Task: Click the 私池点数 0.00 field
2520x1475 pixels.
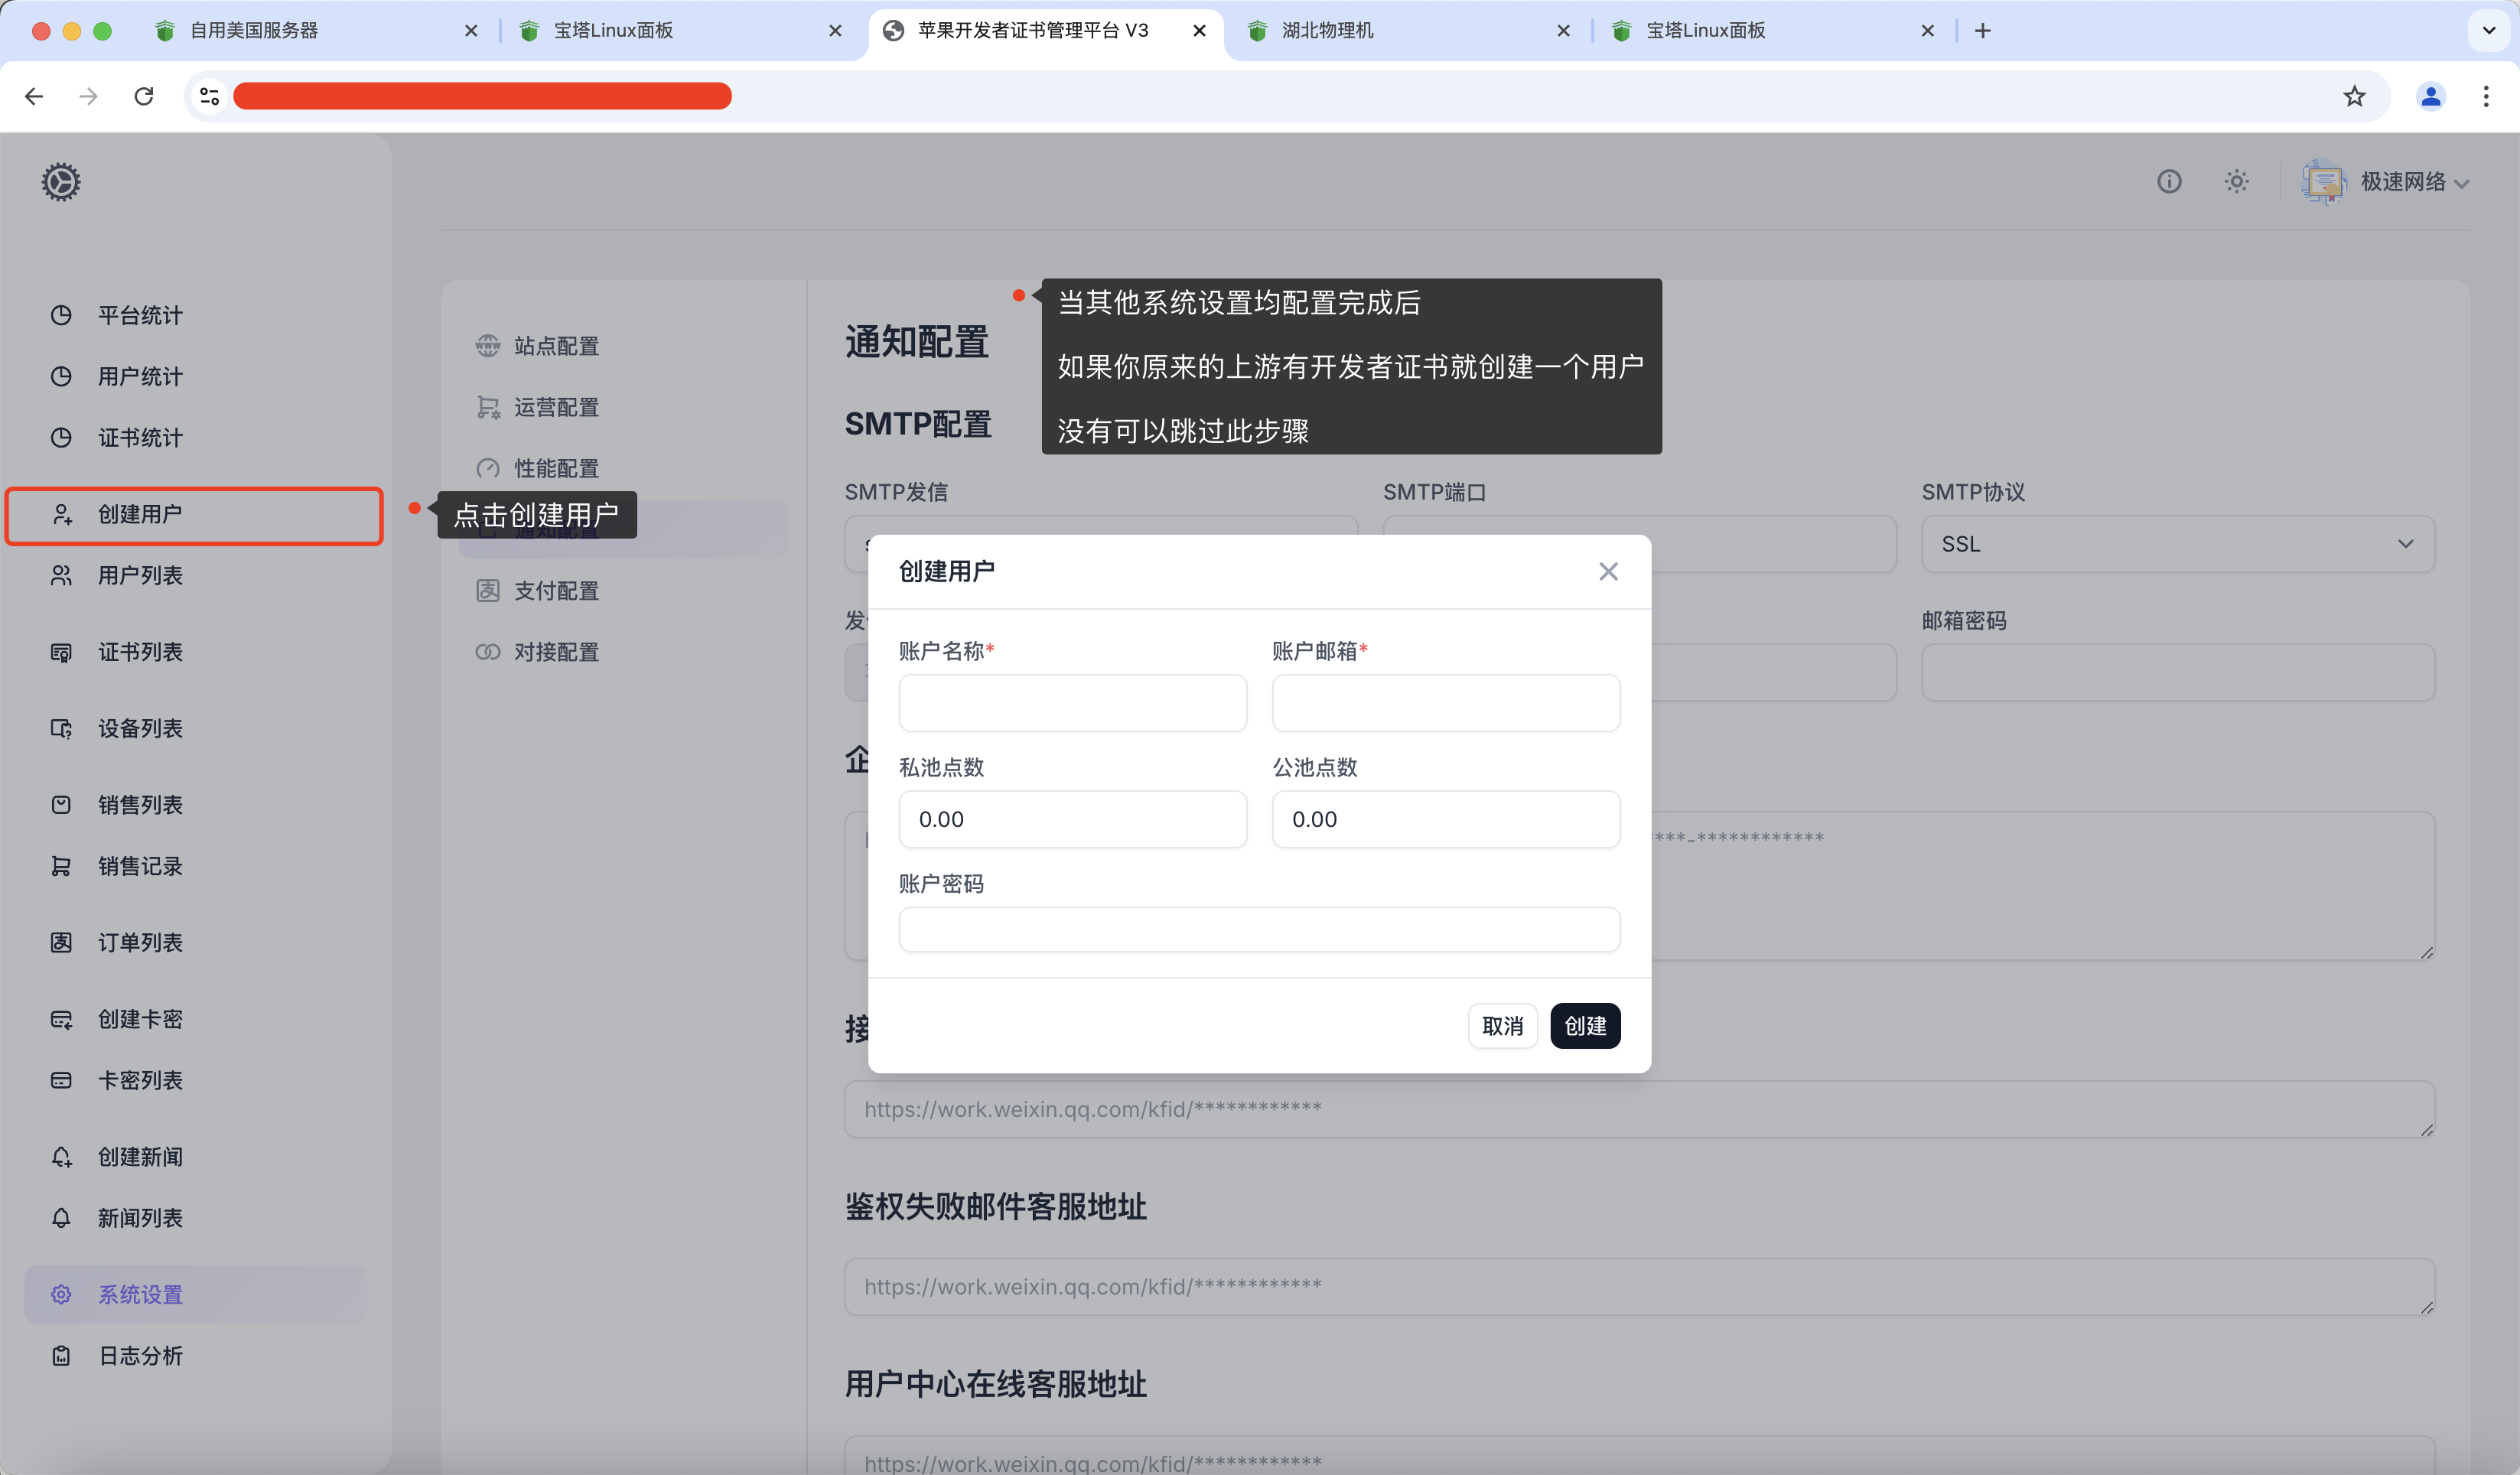Action: point(1073,819)
